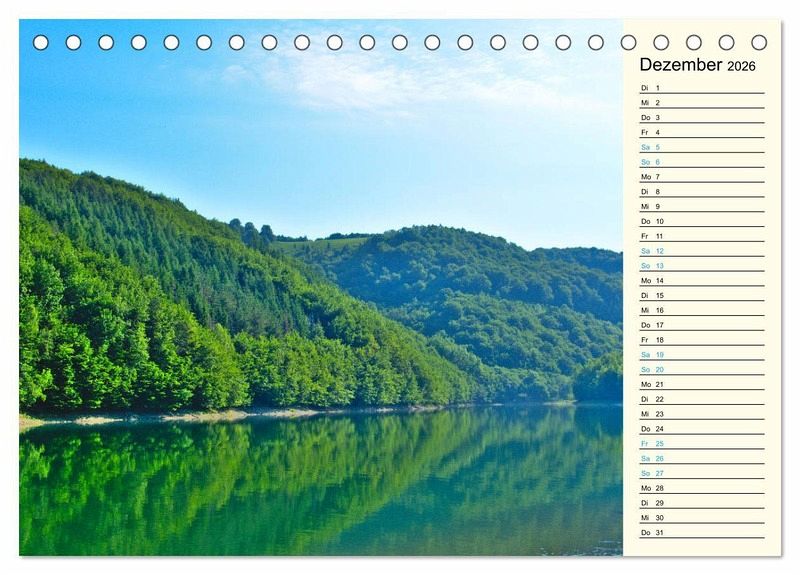The height and width of the screenshot is (575, 800).
Task: Pick Mo 28 in the calendar list
Action: (x=701, y=488)
